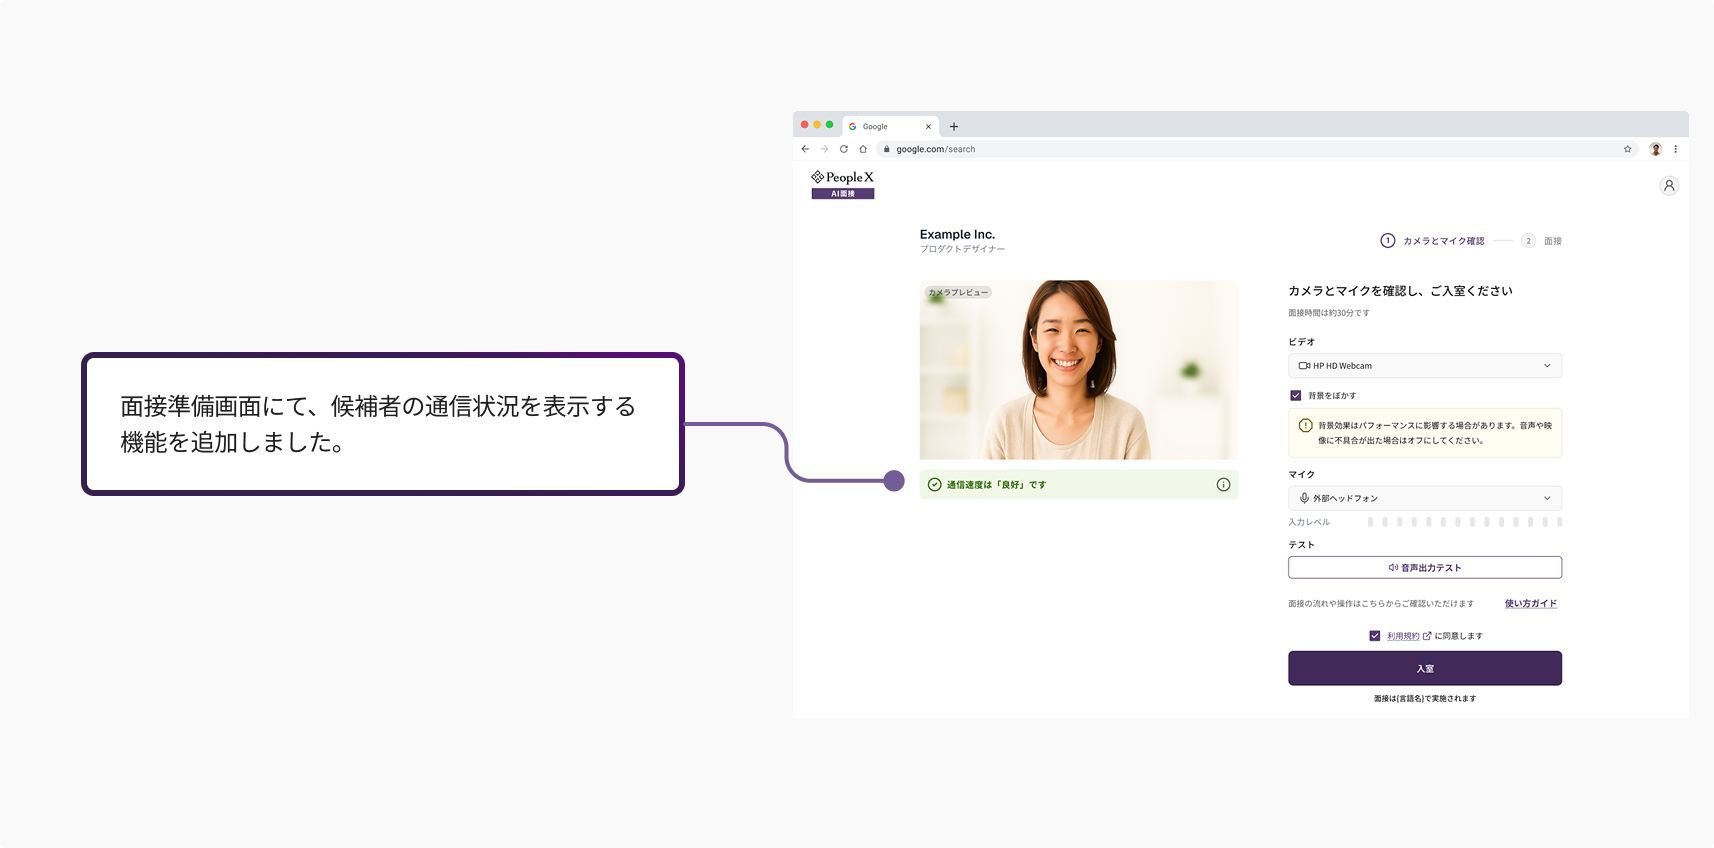This screenshot has width=1714, height=848.
Task: Click the info icon on the connection status bar
Action: coord(1223,485)
